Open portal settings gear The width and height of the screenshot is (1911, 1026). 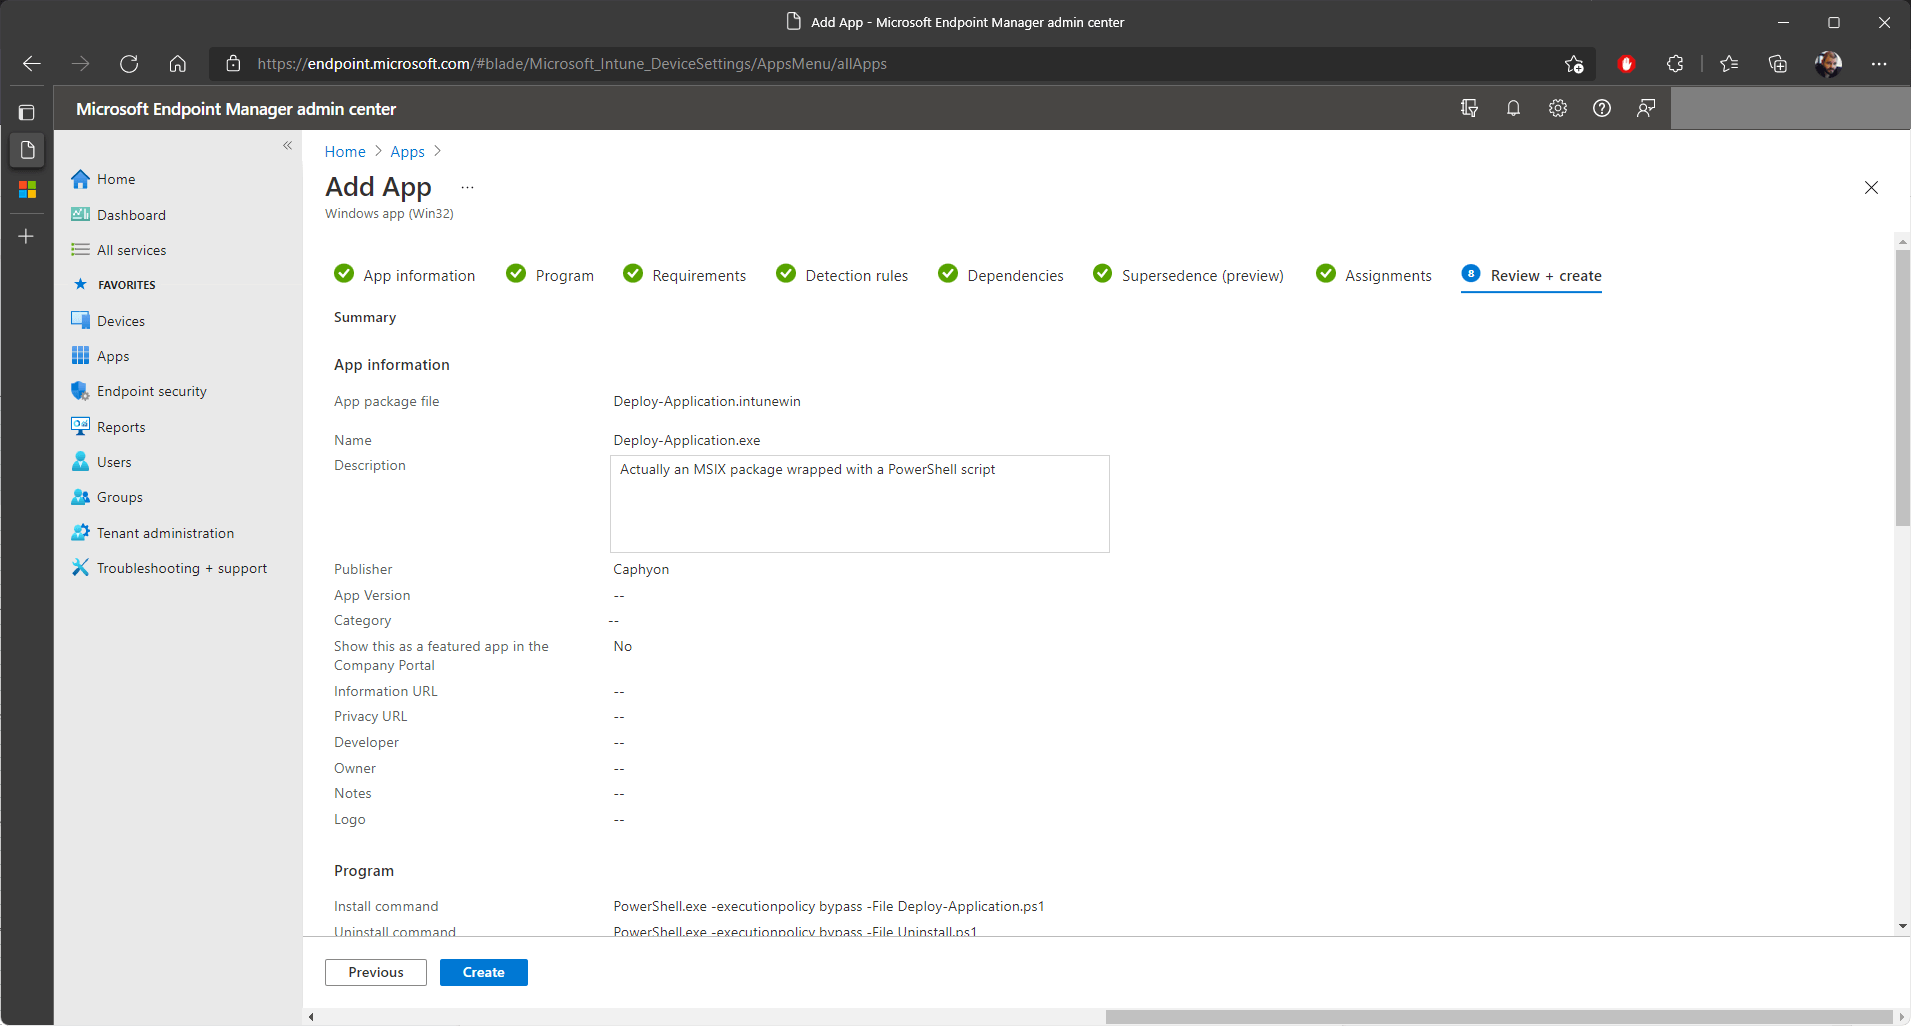(x=1558, y=108)
